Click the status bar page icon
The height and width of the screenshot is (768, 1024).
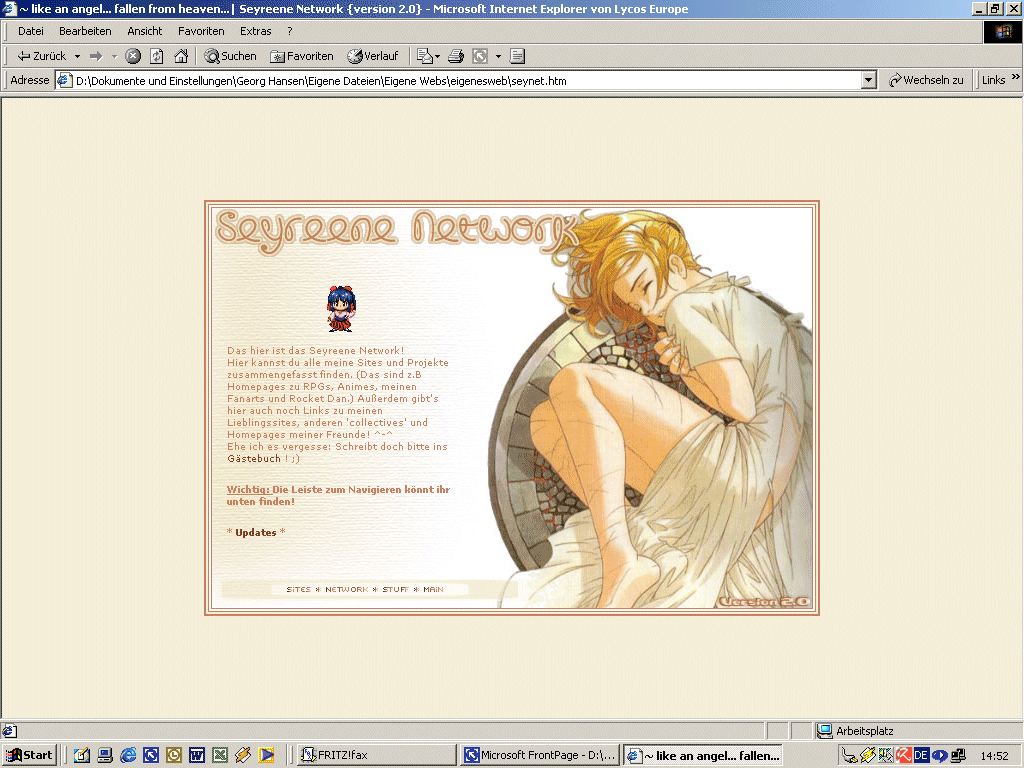tap(10, 731)
